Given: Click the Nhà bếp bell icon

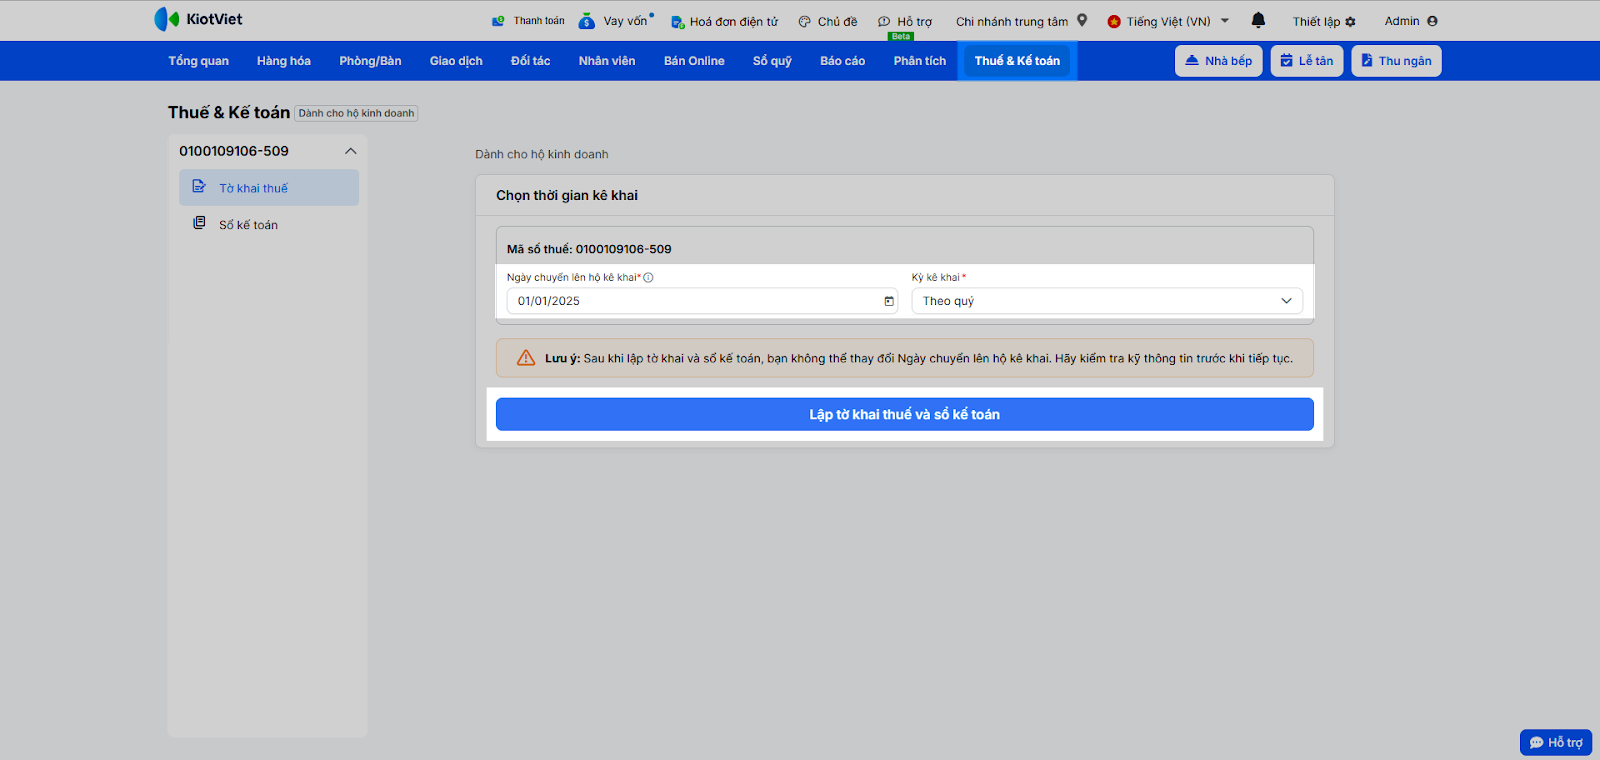Looking at the screenshot, I should point(1192,61).
